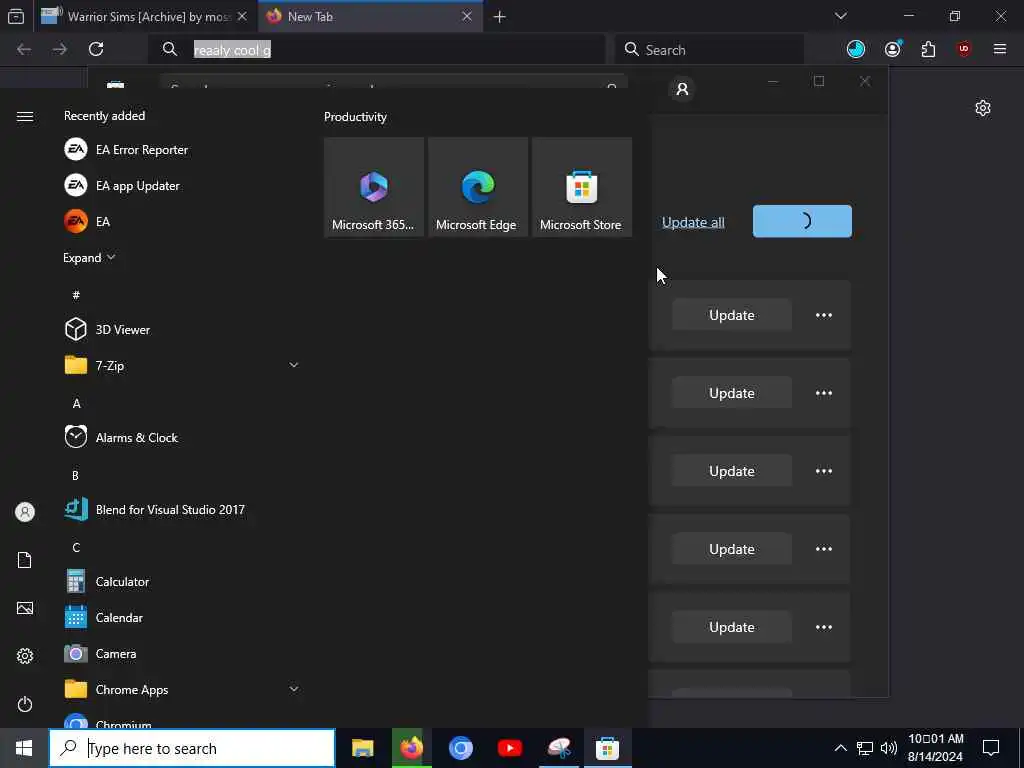Open Alarms & Clock app
The image size is (1024, 768).
(182, 437)
